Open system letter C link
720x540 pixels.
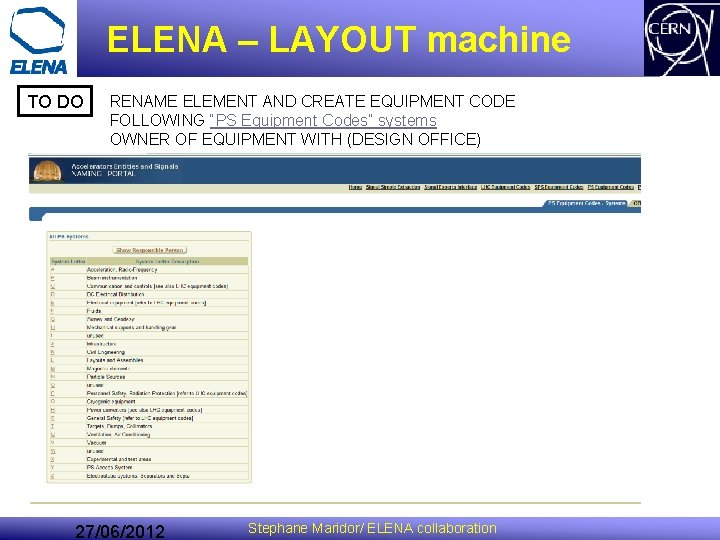52,286
